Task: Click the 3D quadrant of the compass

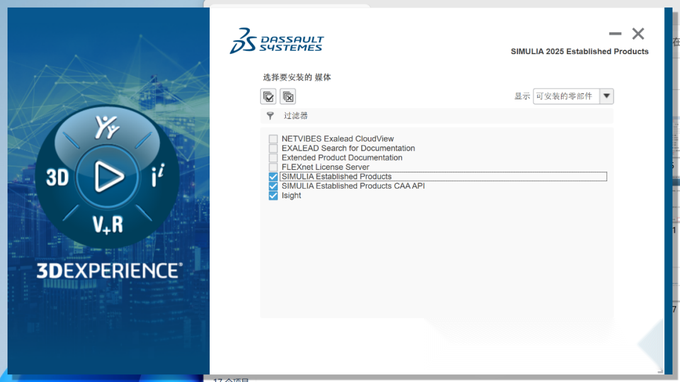Action: click(57, 177)
